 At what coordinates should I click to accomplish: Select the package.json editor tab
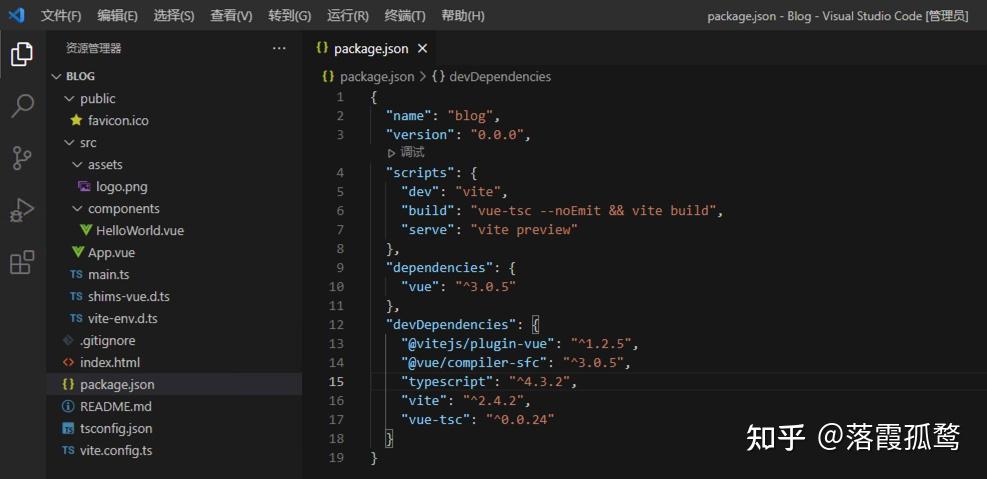click(x=370, y=48)
